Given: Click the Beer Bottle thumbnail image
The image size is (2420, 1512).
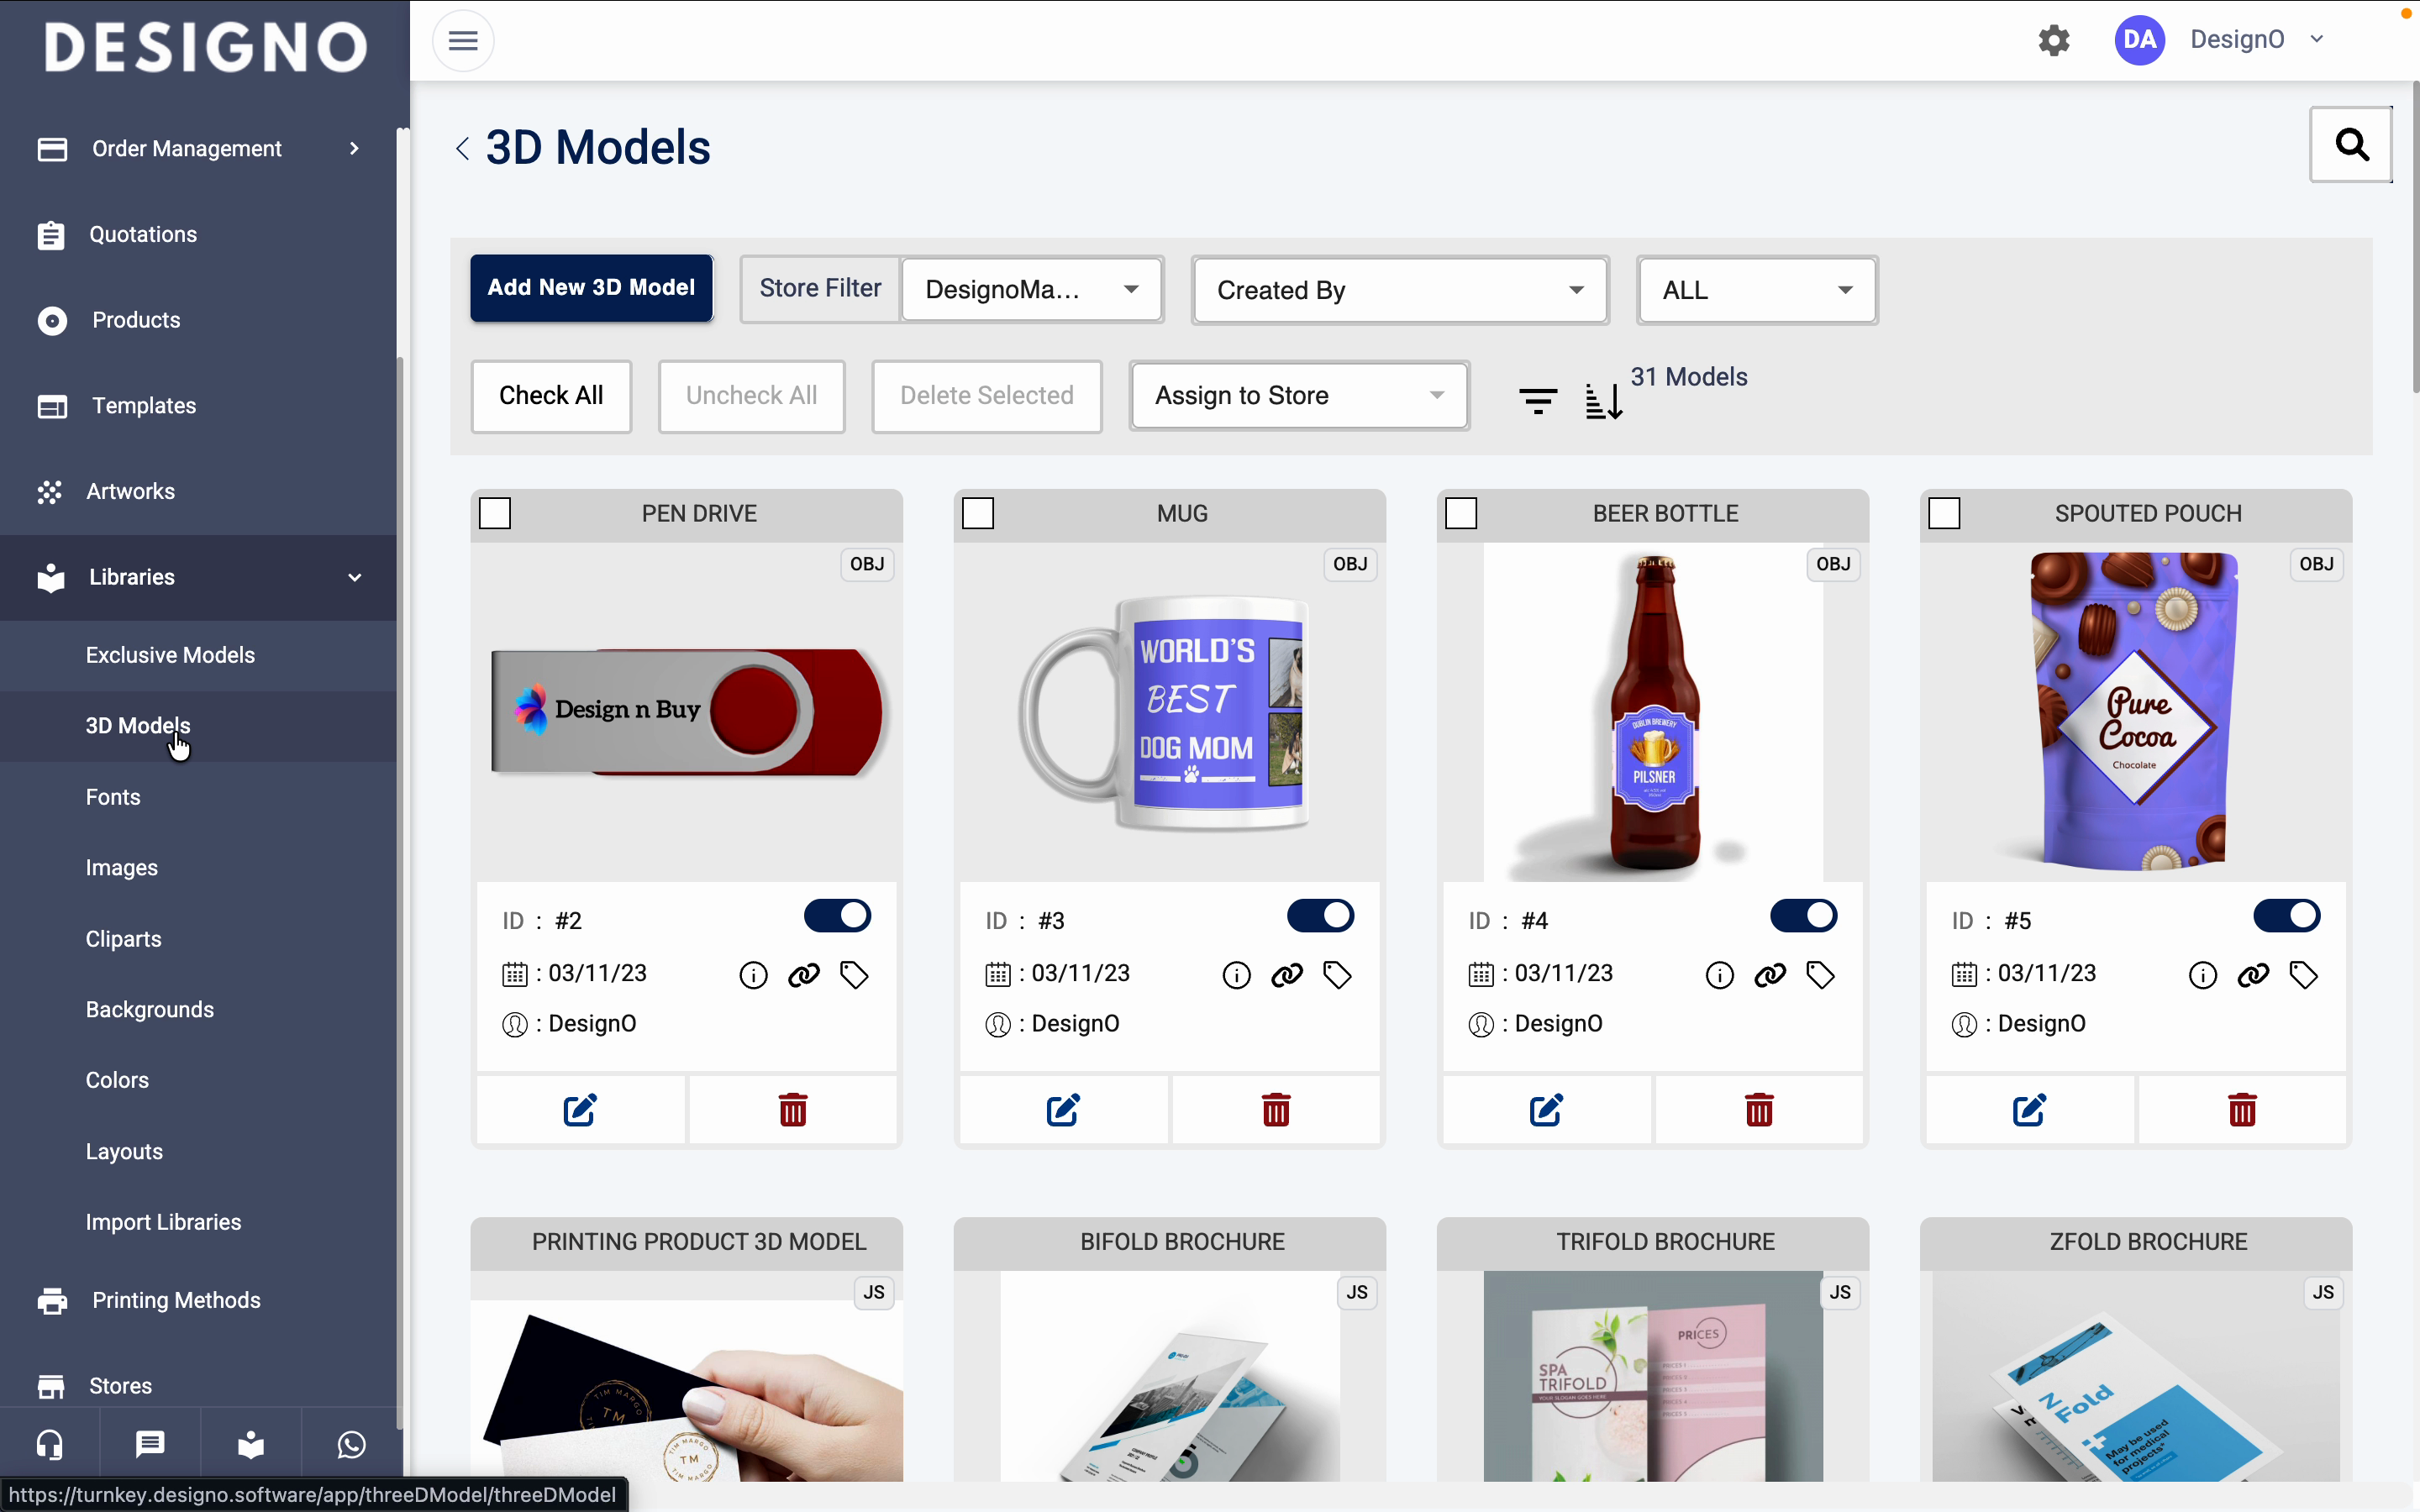Looking at the screenshot, I should 1653,712.
